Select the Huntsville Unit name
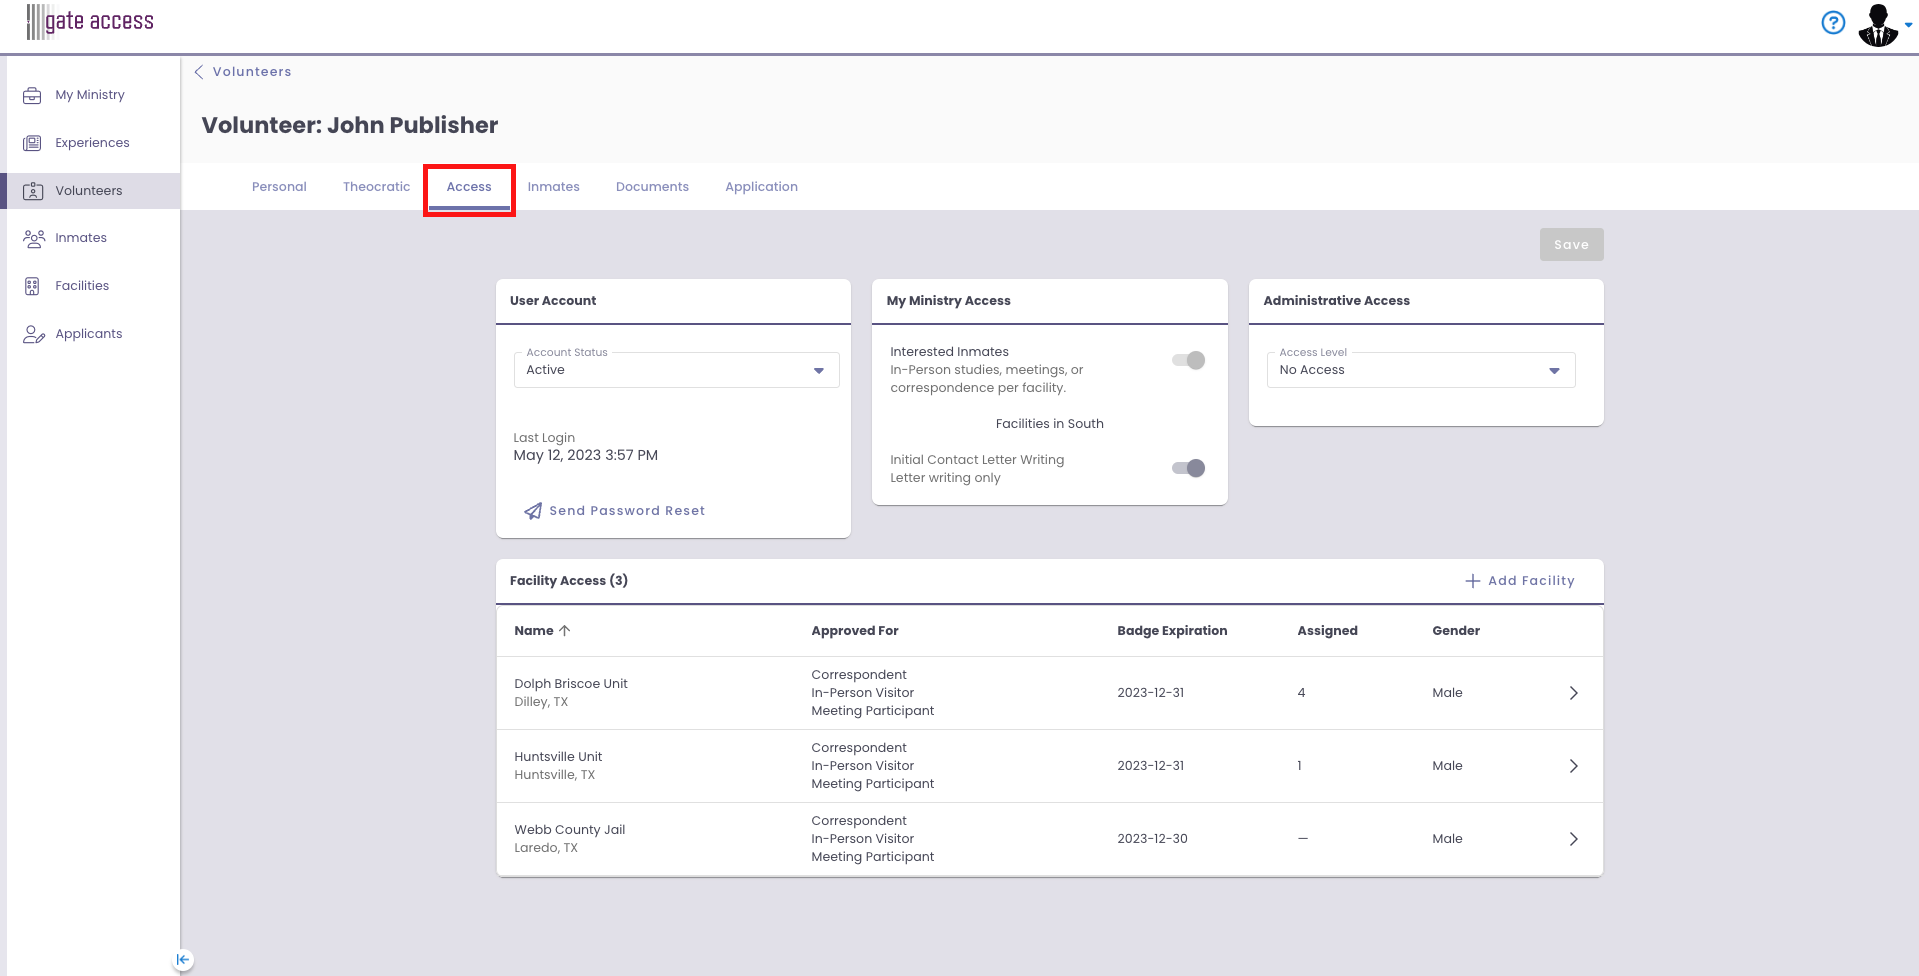 coord(558,757)
